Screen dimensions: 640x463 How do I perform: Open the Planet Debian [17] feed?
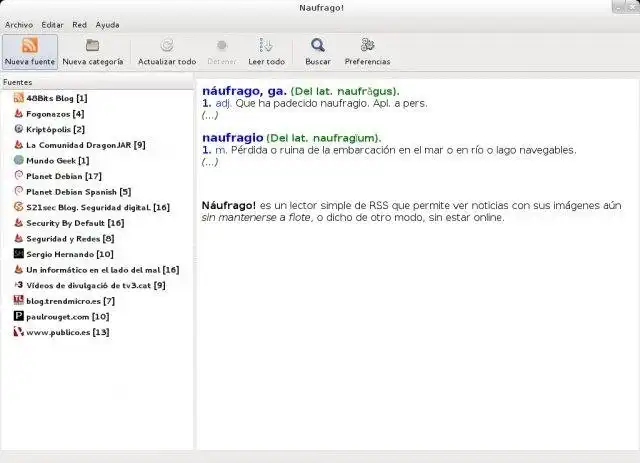click(64, 176)
